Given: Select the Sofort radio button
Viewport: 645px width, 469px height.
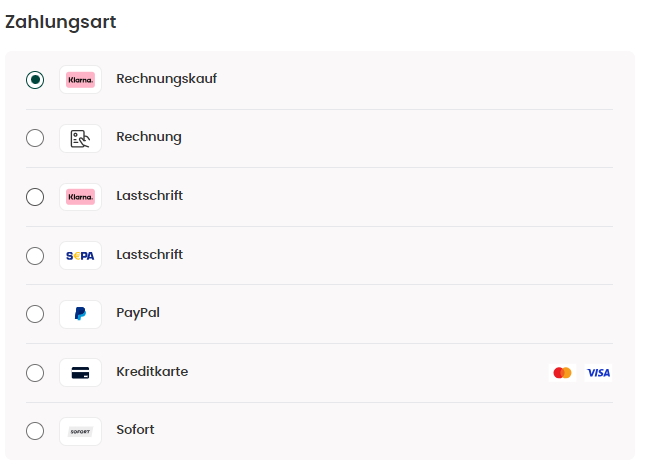Looking at the screenshot, I should (x=35, y=431).
